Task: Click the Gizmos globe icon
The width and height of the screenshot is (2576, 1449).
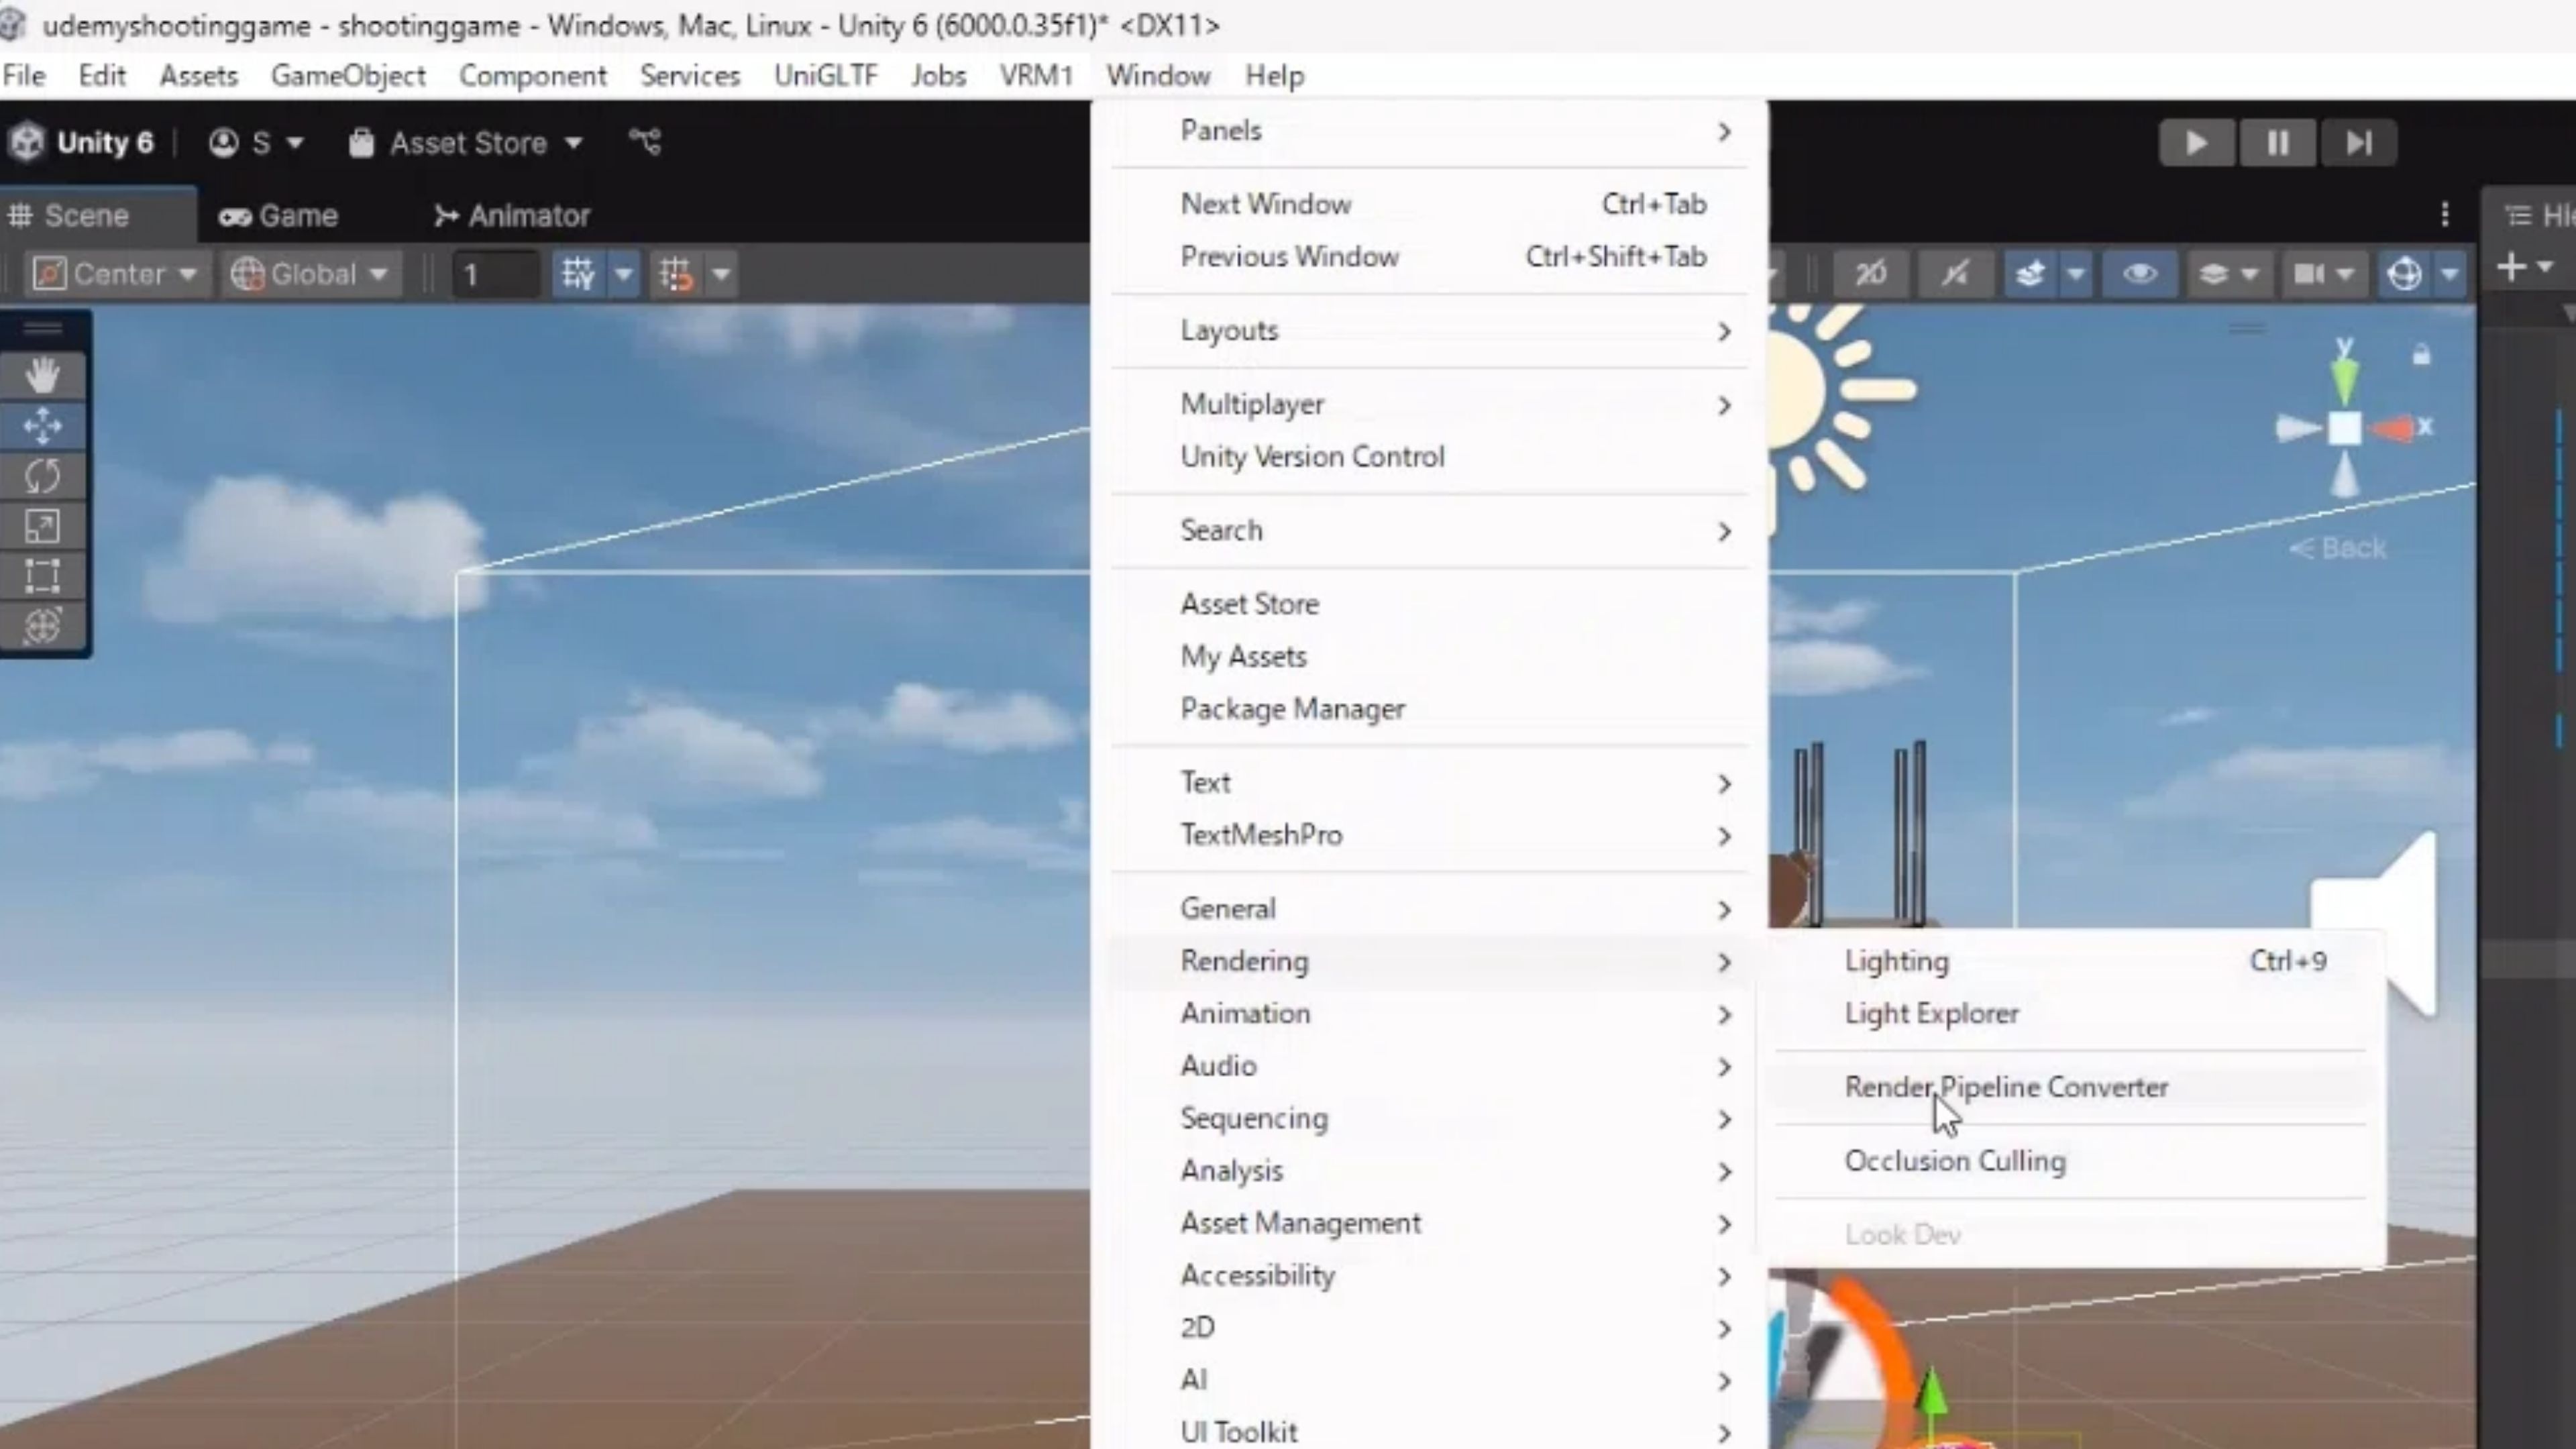Action: pos(2404,274)
